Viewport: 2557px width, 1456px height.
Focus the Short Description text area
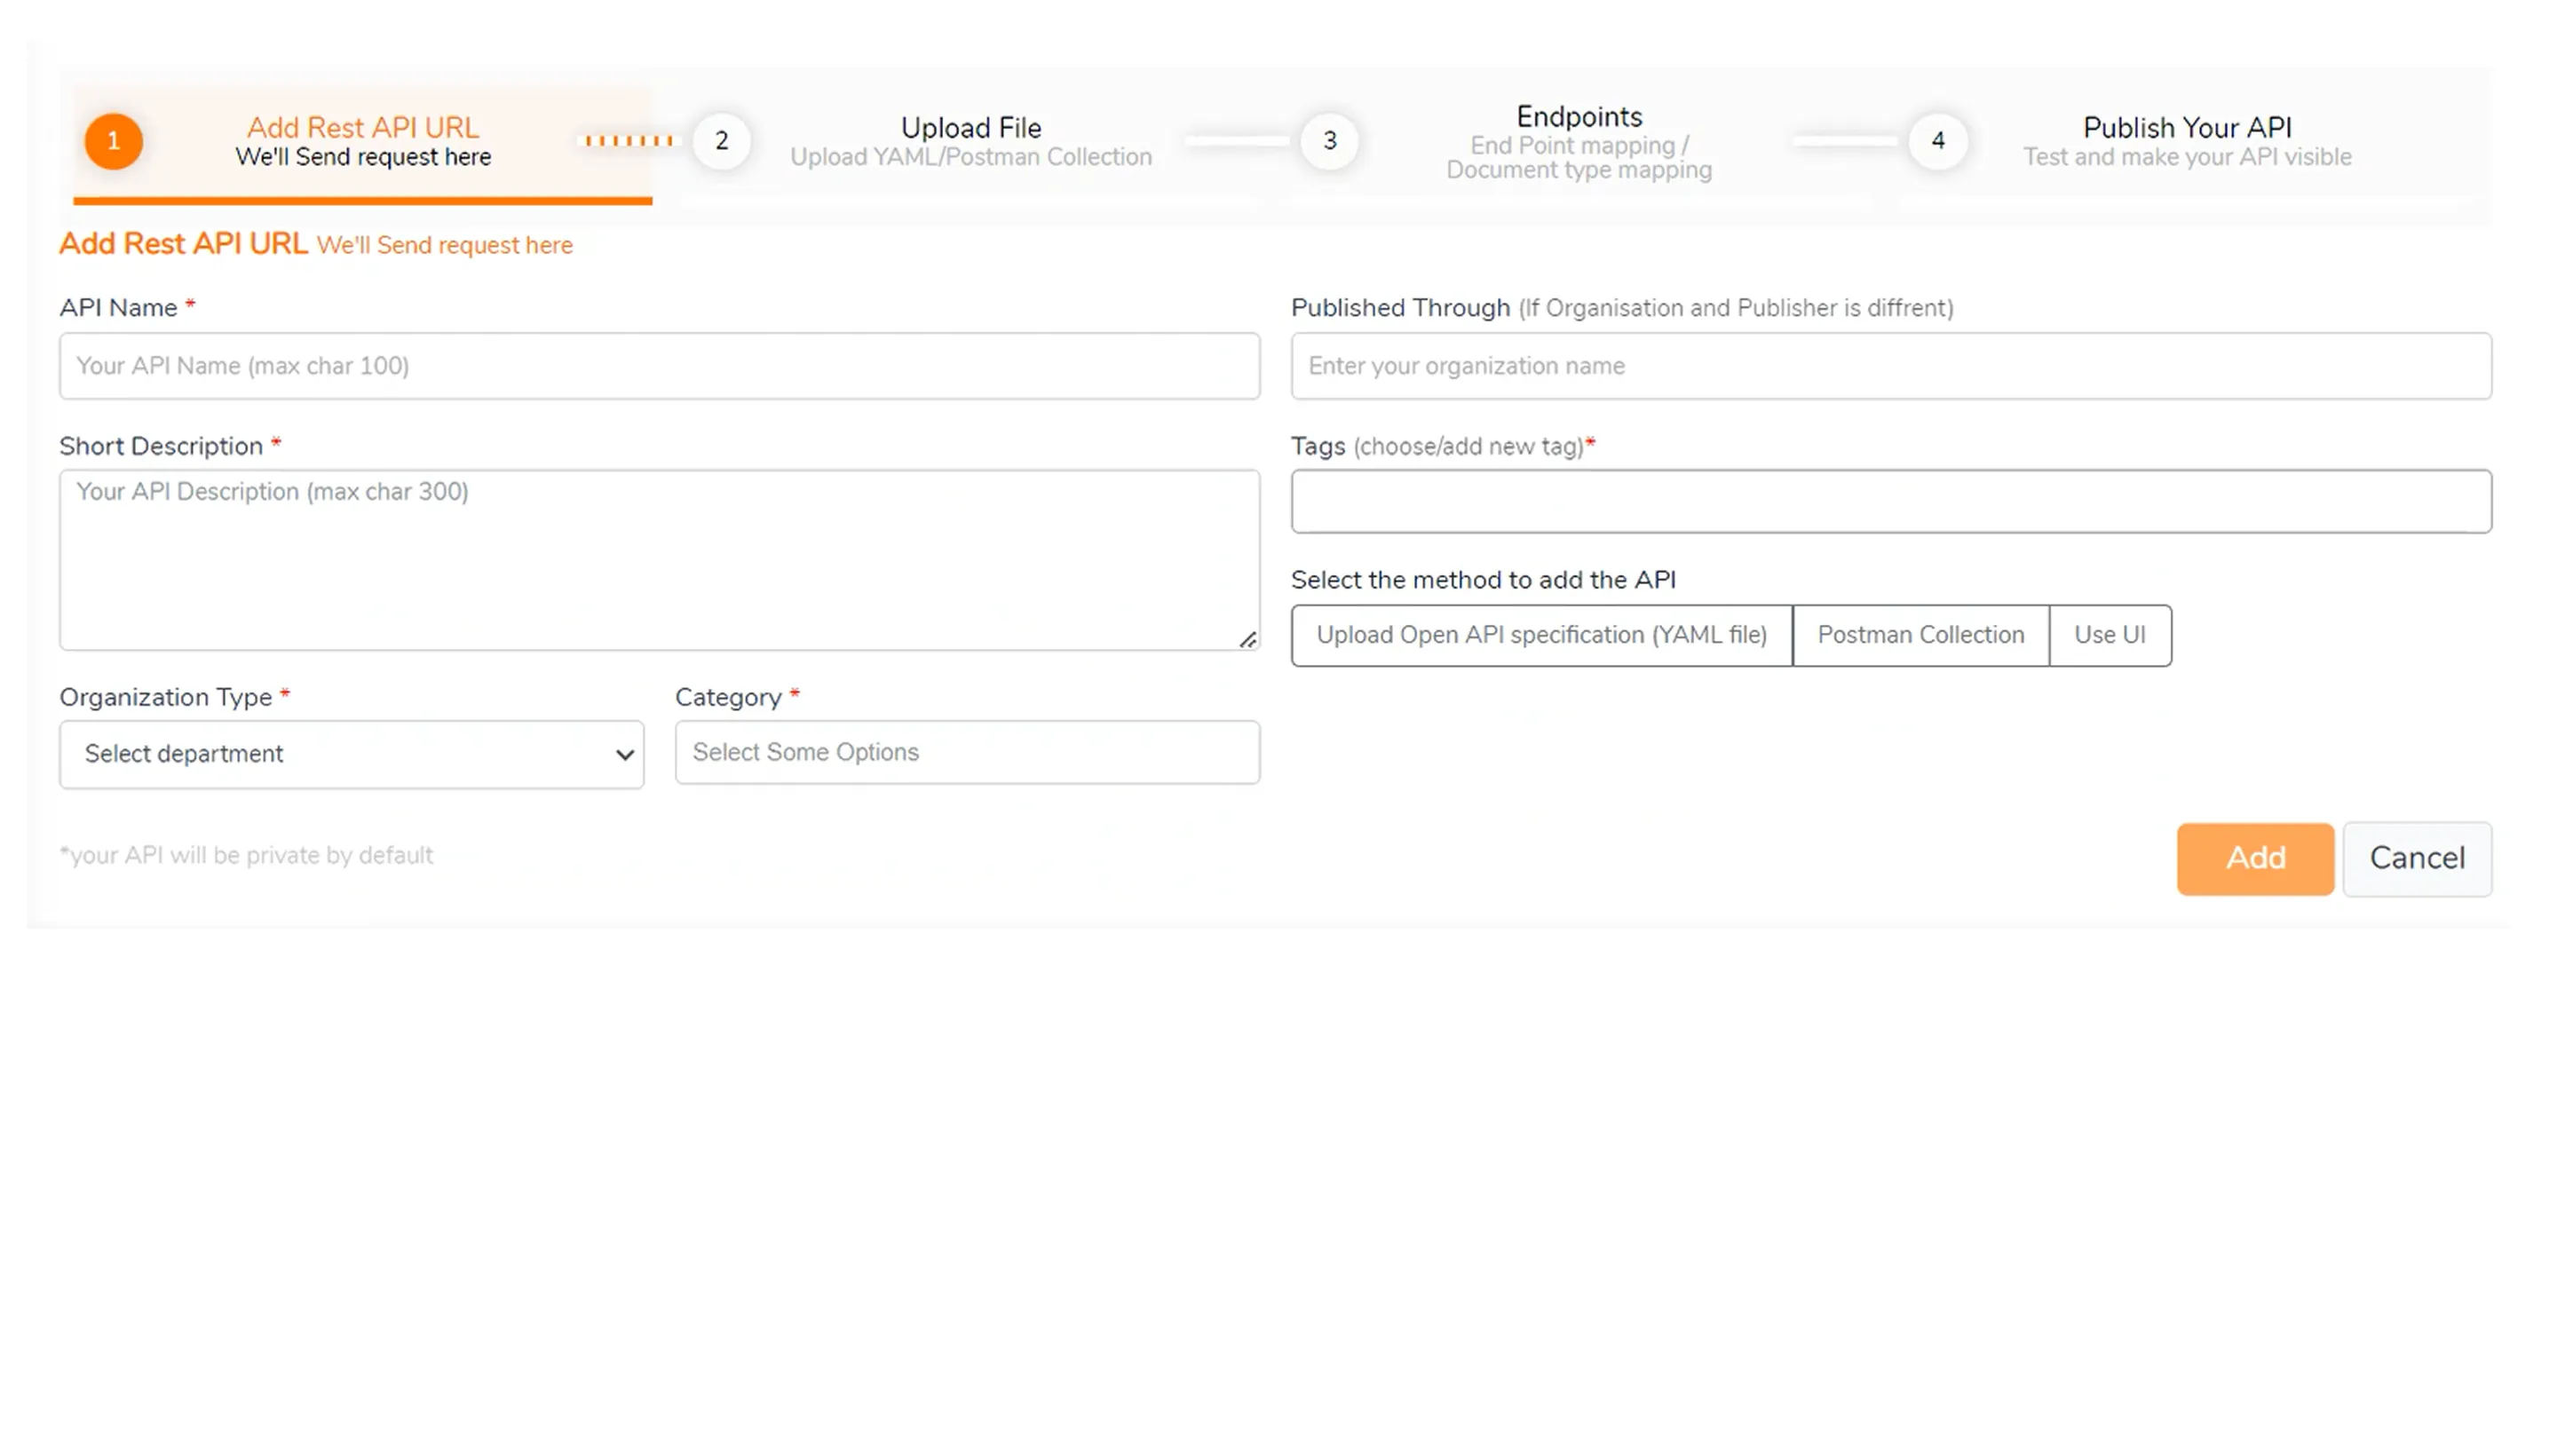[x=659, y=560]
